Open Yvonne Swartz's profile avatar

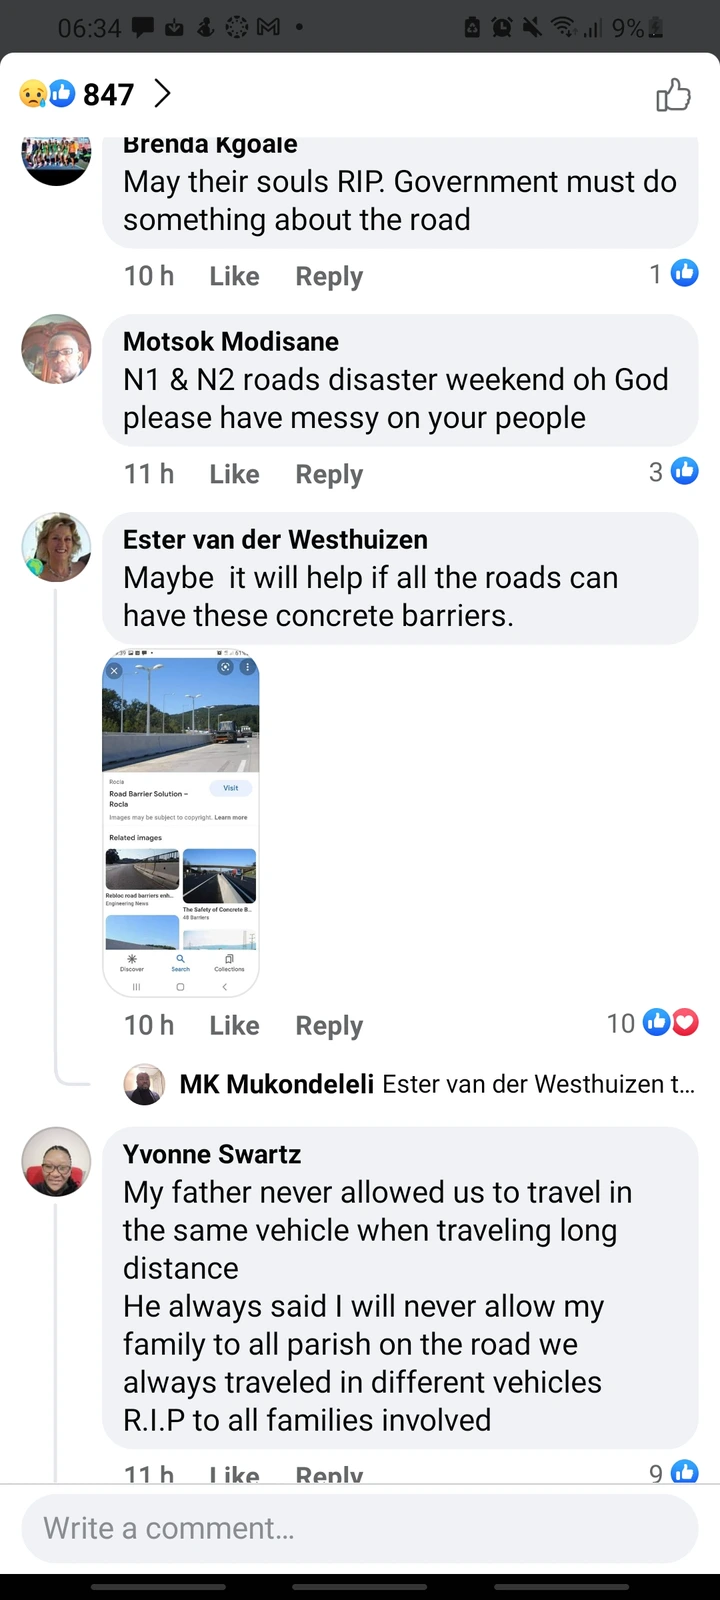(56, 1162)
